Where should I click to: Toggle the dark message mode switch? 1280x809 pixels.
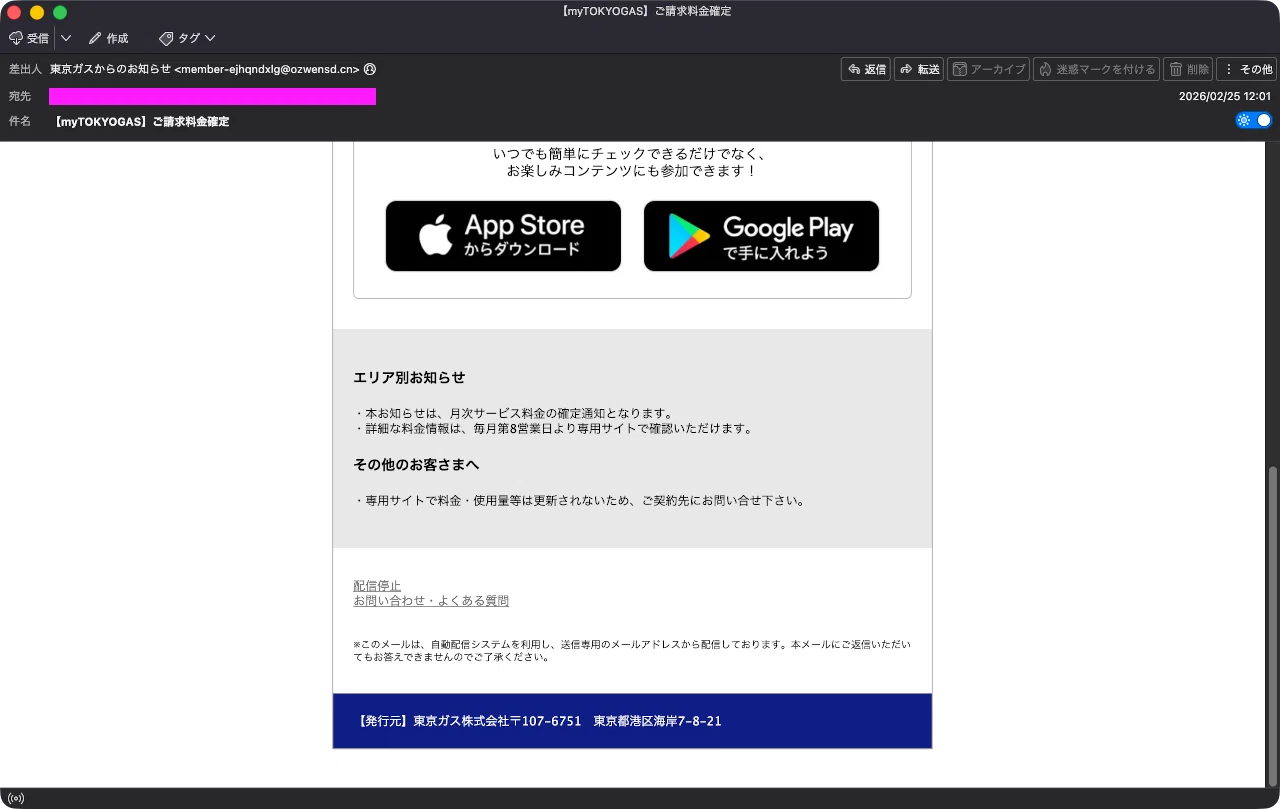coord(1254,120)
